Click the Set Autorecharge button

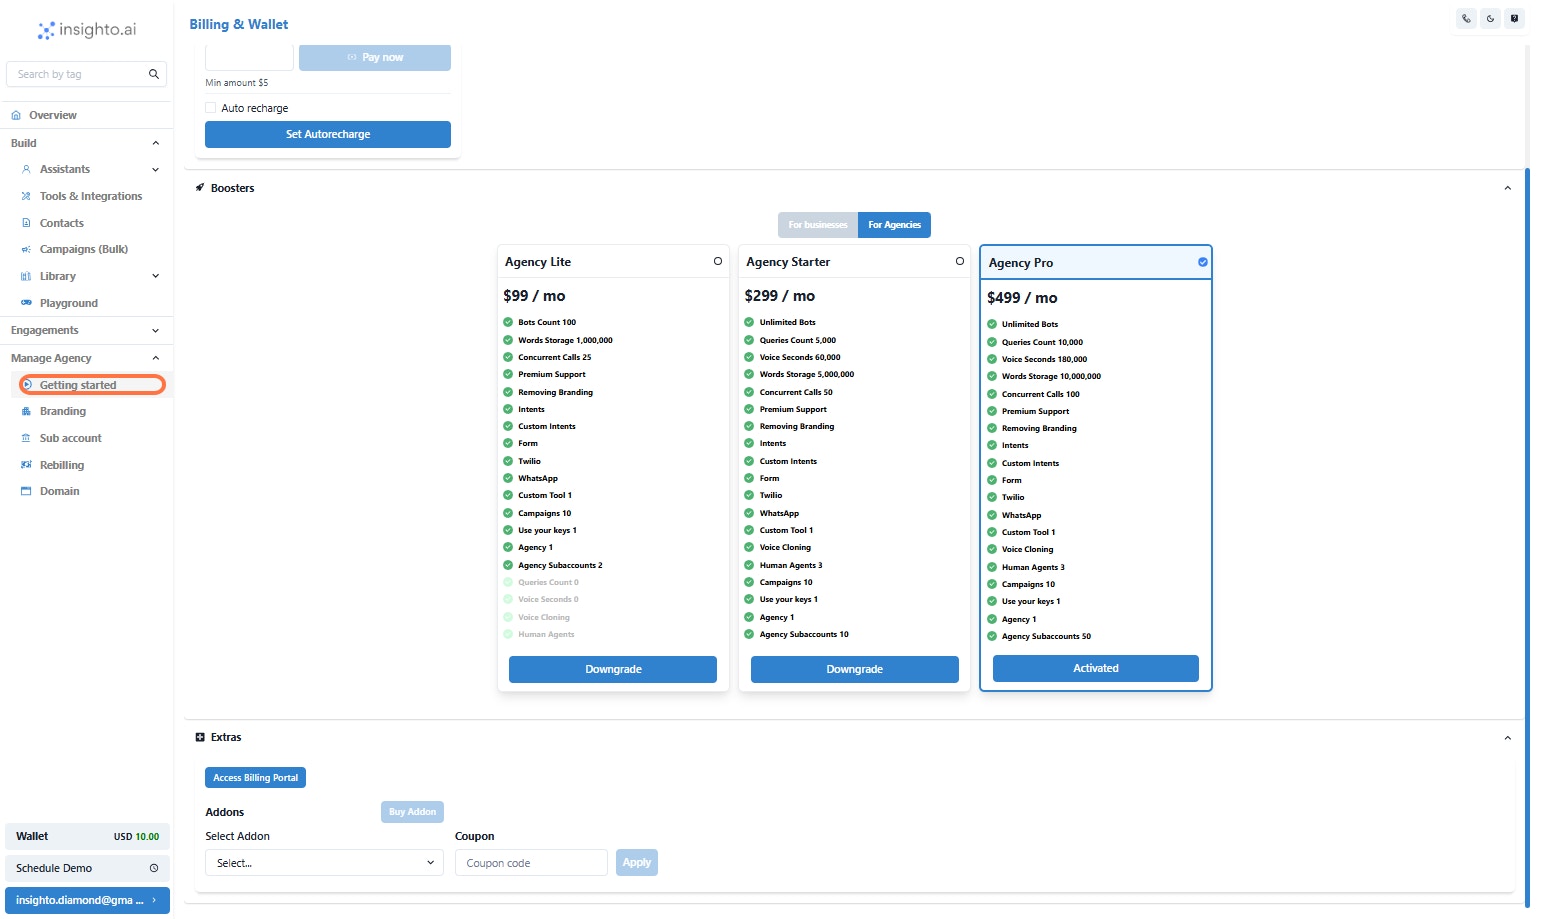click(328, 134)
